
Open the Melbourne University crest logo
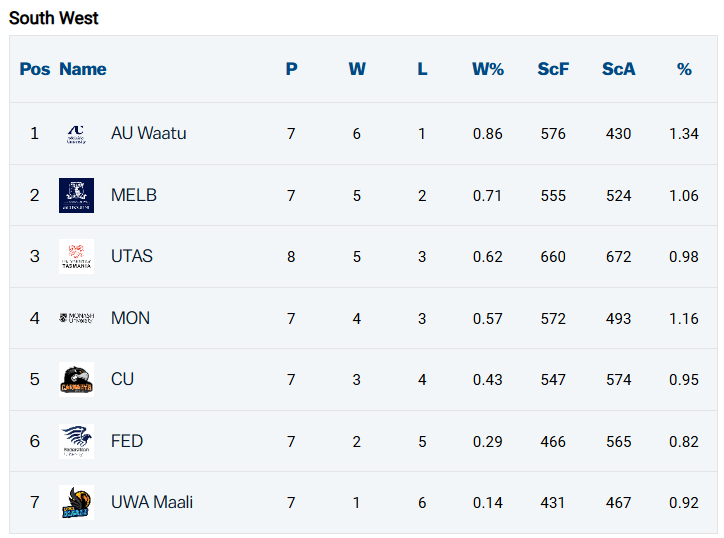tap(76, 195)
